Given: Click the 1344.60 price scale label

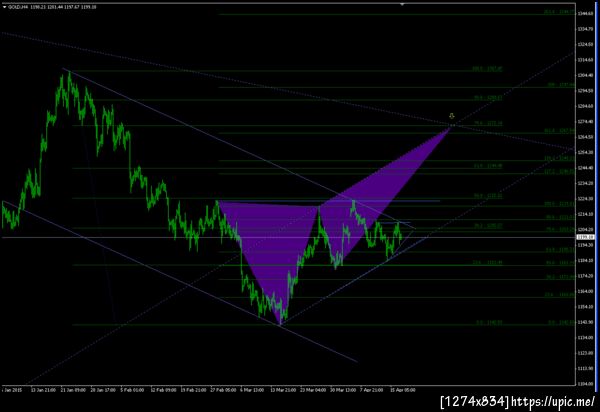Looking at the screenshot, I should 585,14.
